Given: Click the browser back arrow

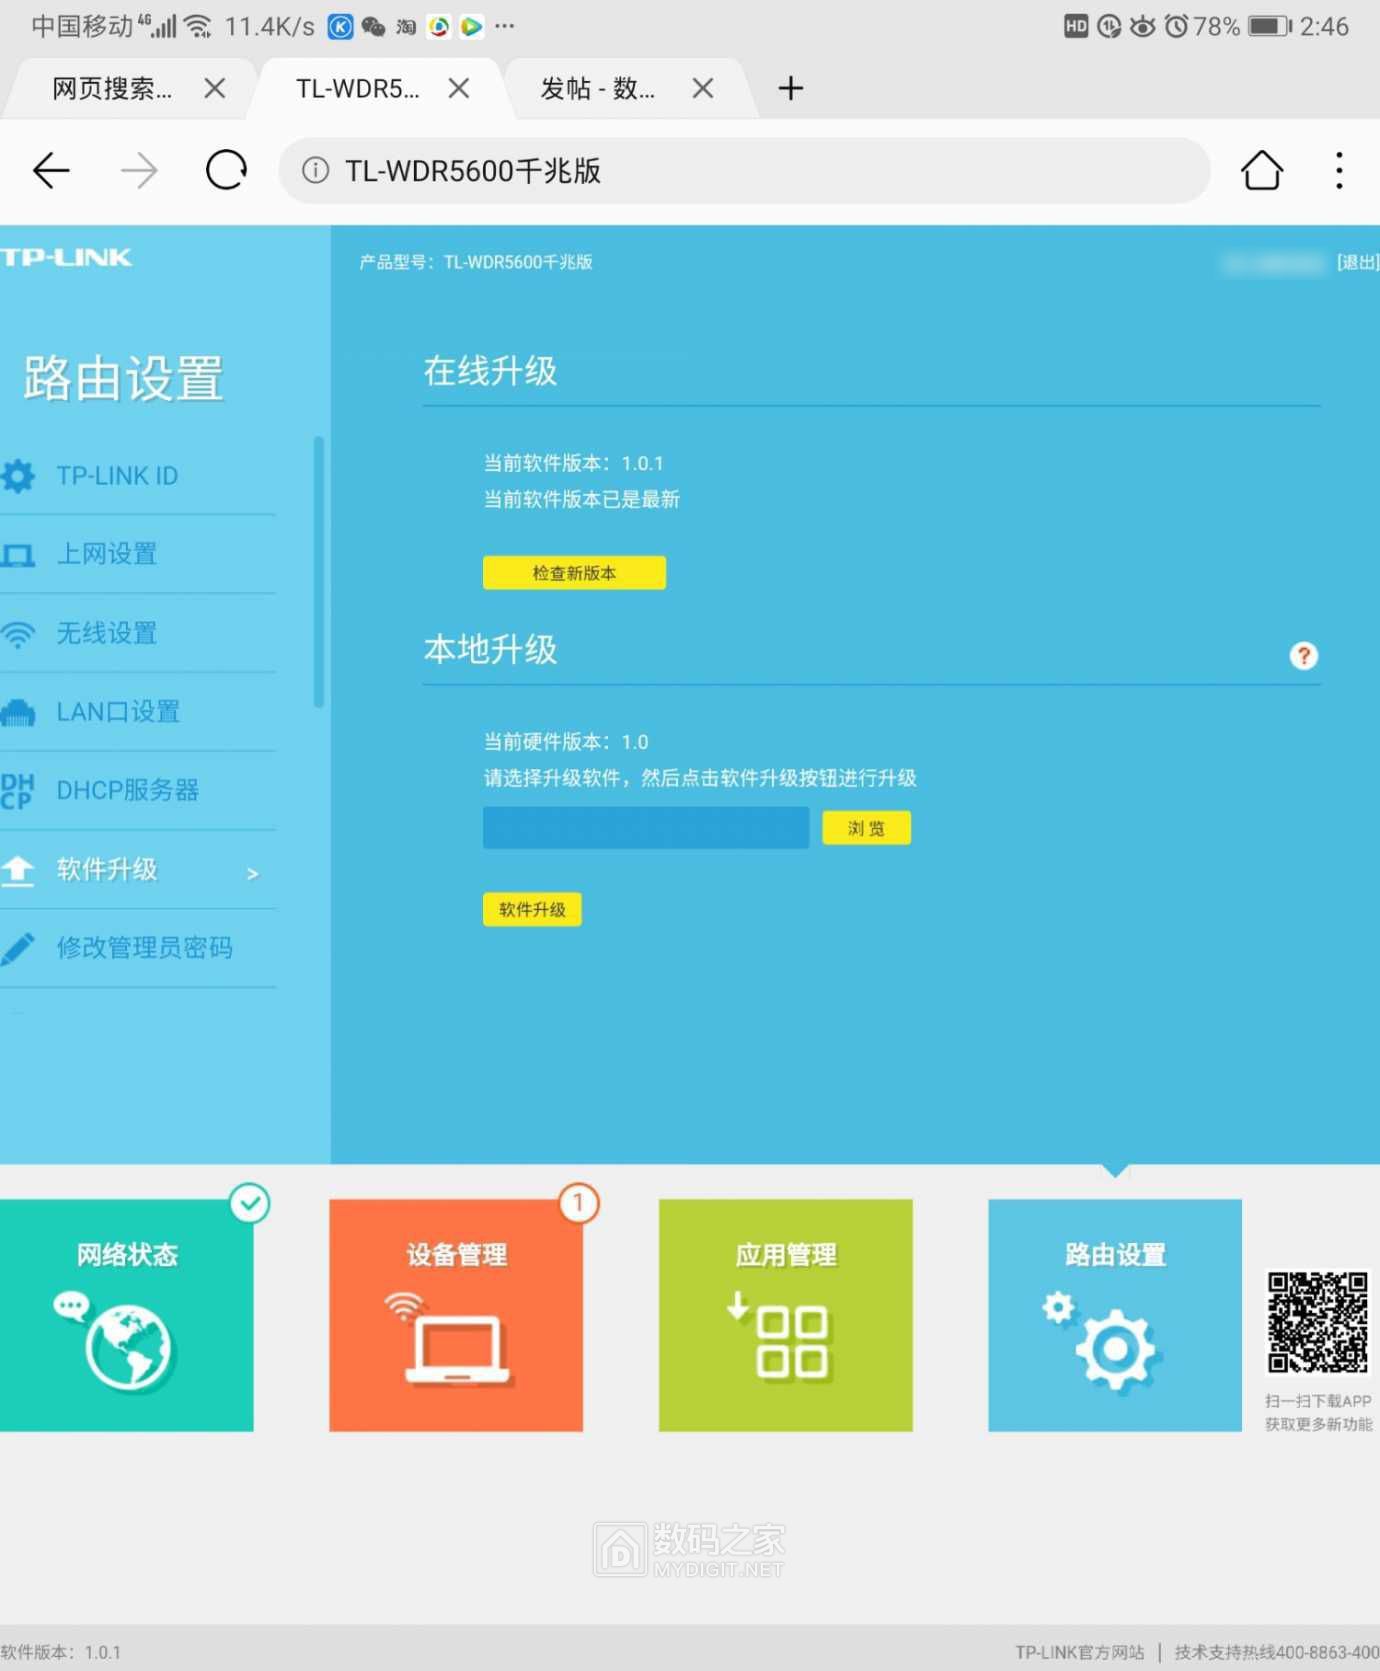Looking at the screenshot, I should pyautogui.click(x=51, y=171).
